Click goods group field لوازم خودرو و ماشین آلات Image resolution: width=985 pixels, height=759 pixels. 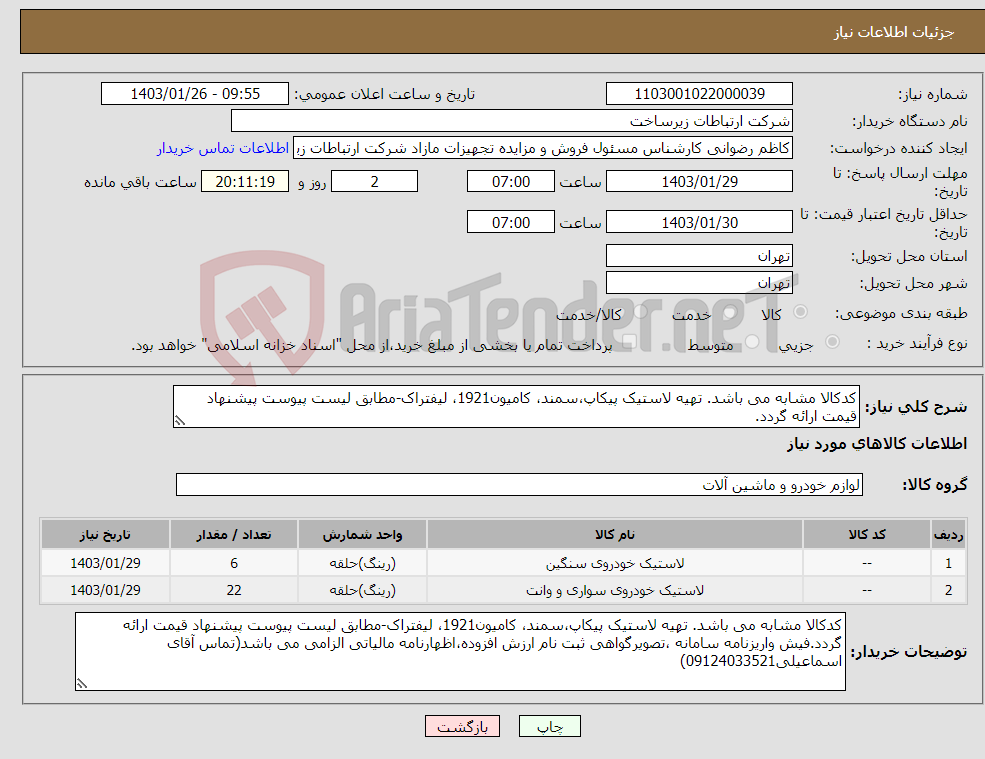tap(520, 484)
